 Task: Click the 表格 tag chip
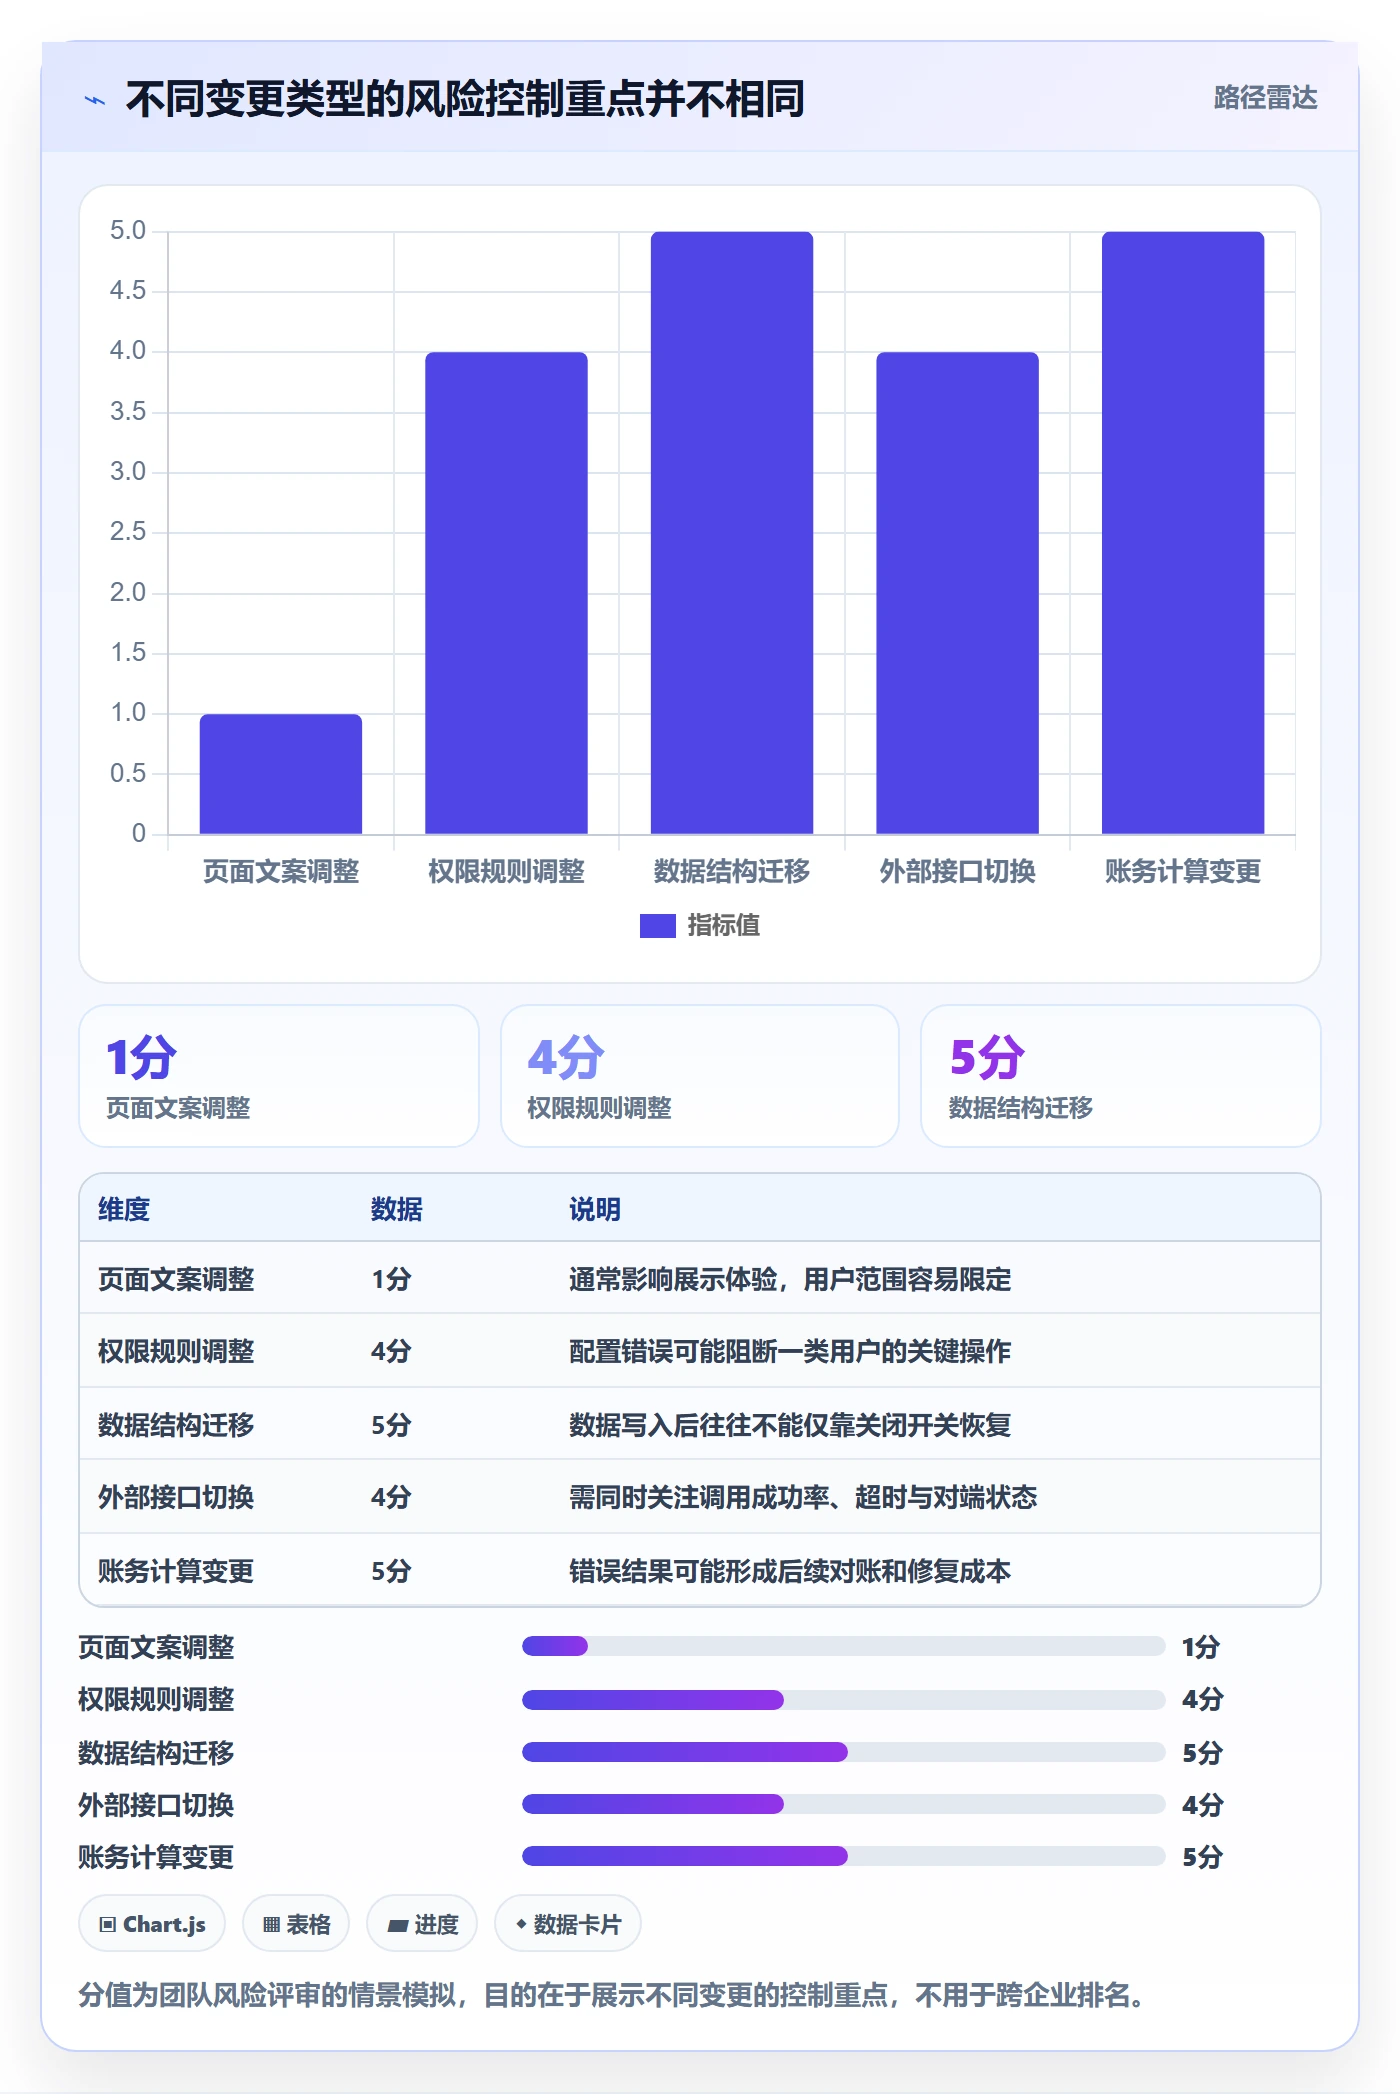pos(296,1924)
